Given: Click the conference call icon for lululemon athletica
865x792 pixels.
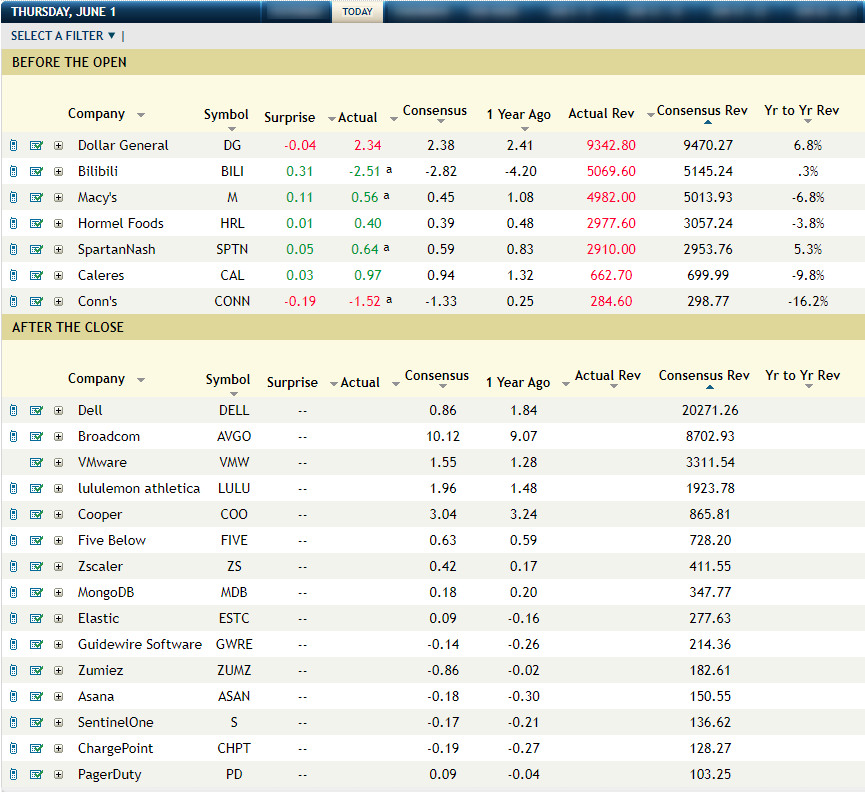Looking at the screenshot, I should coord(14,488).
